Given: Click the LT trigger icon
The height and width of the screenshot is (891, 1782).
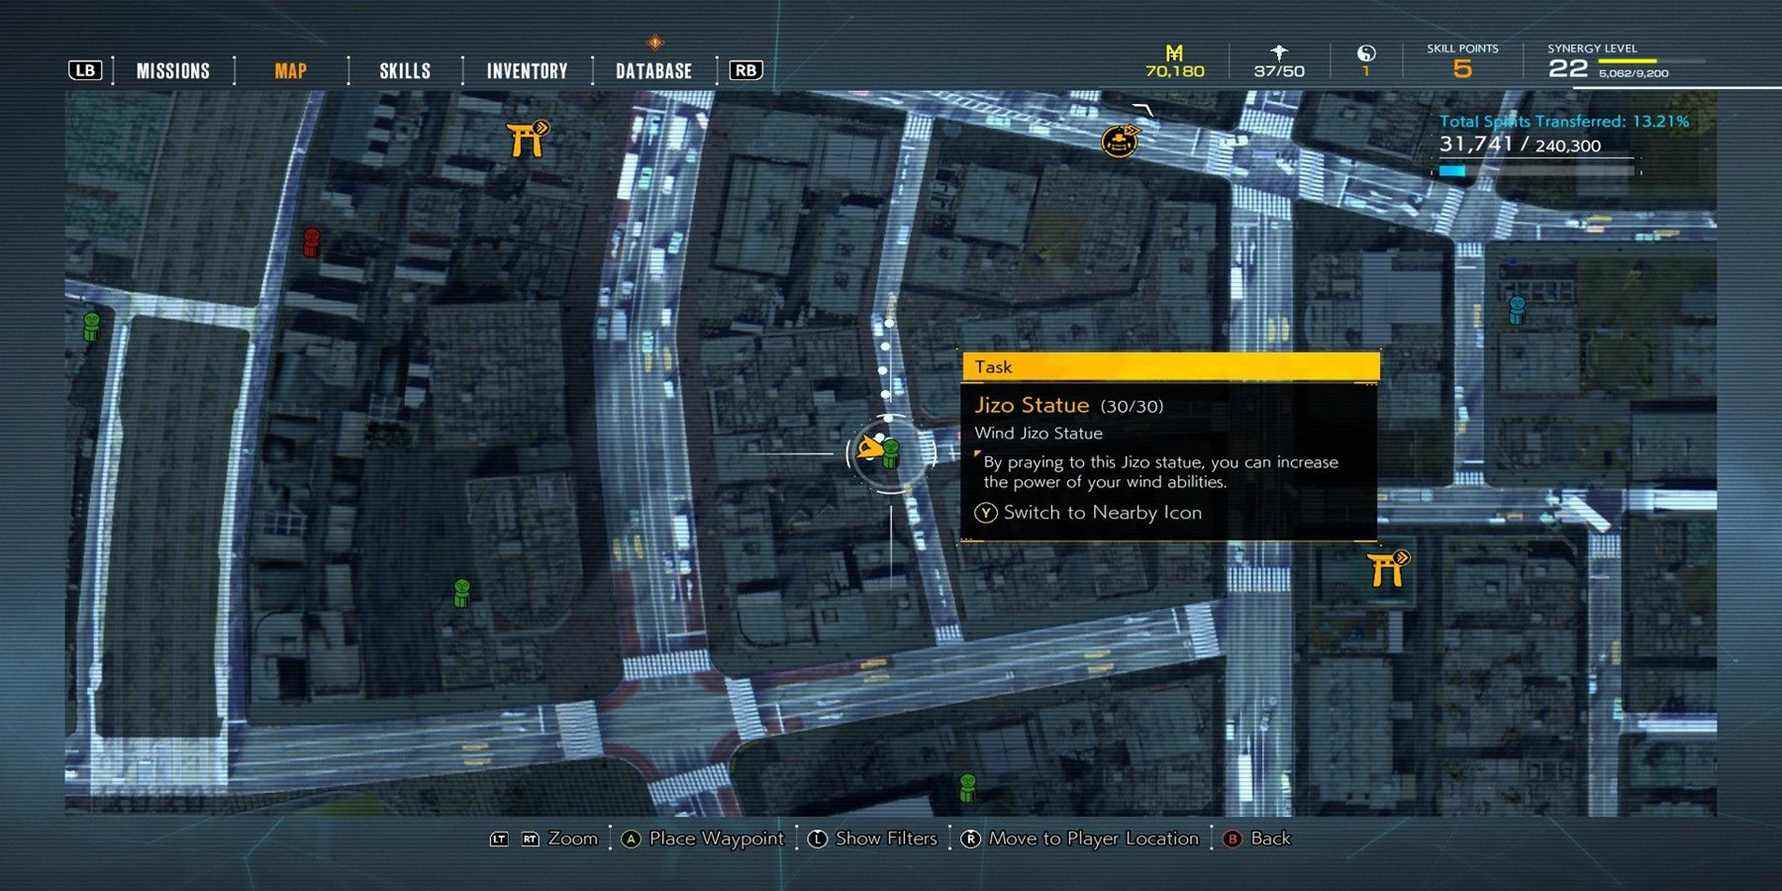Looking at the screenshot, I should 499,839.
